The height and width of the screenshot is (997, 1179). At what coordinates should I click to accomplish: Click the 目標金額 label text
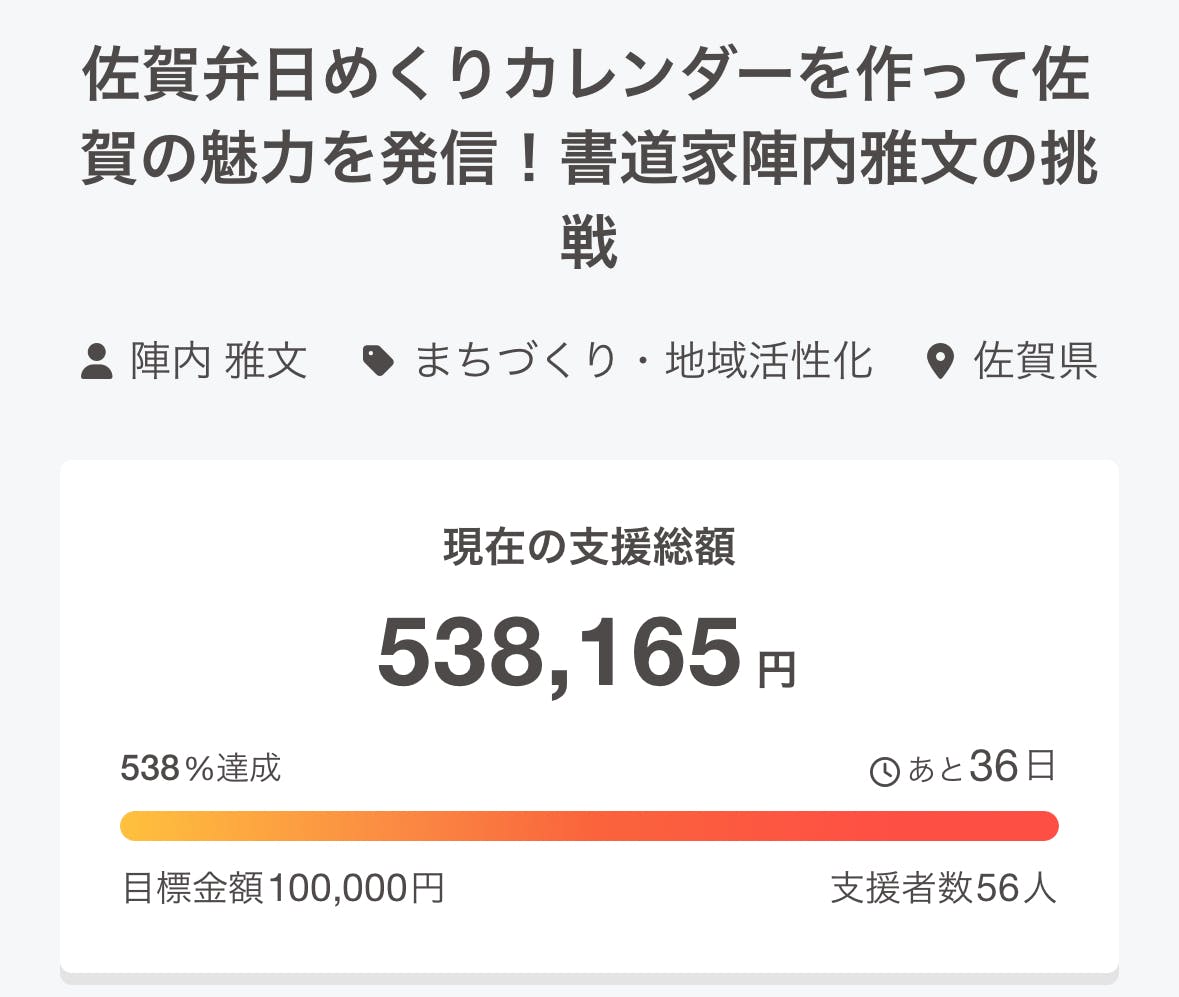193,888
